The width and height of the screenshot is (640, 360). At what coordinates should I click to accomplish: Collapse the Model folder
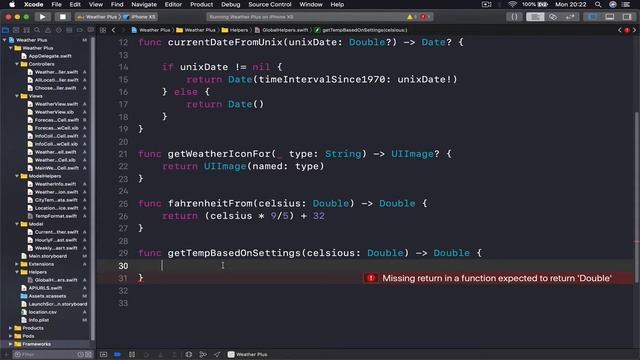[17, 224]
